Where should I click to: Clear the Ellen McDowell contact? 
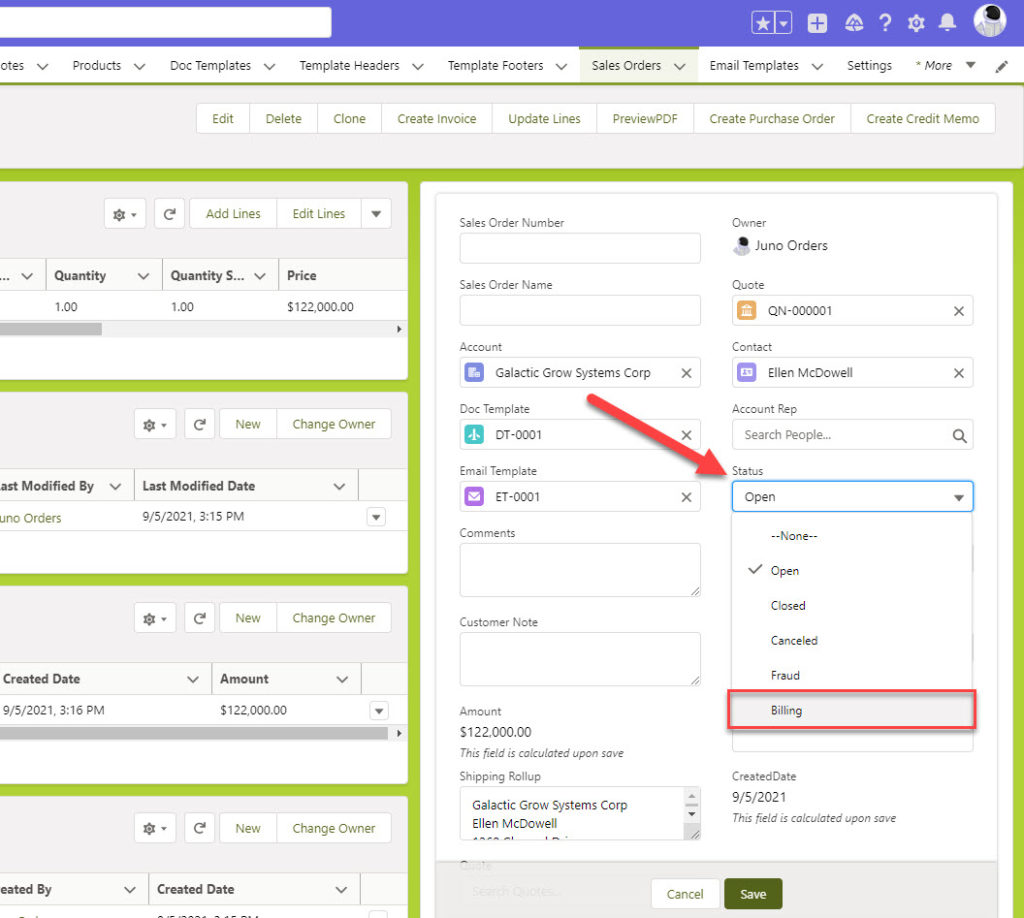click(959, 373)
